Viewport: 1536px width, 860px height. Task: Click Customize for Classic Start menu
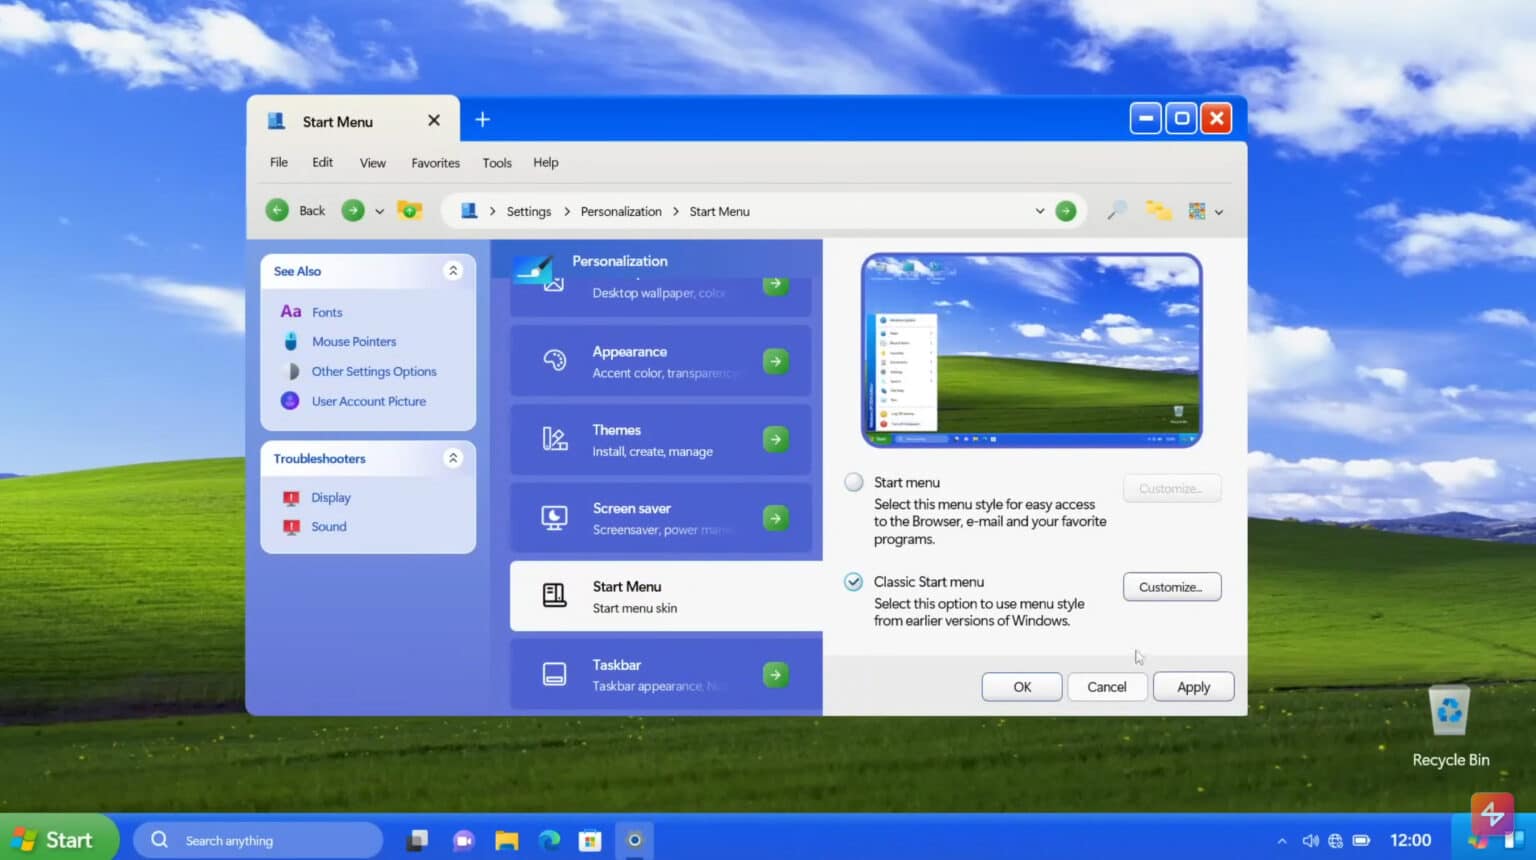1171,587
